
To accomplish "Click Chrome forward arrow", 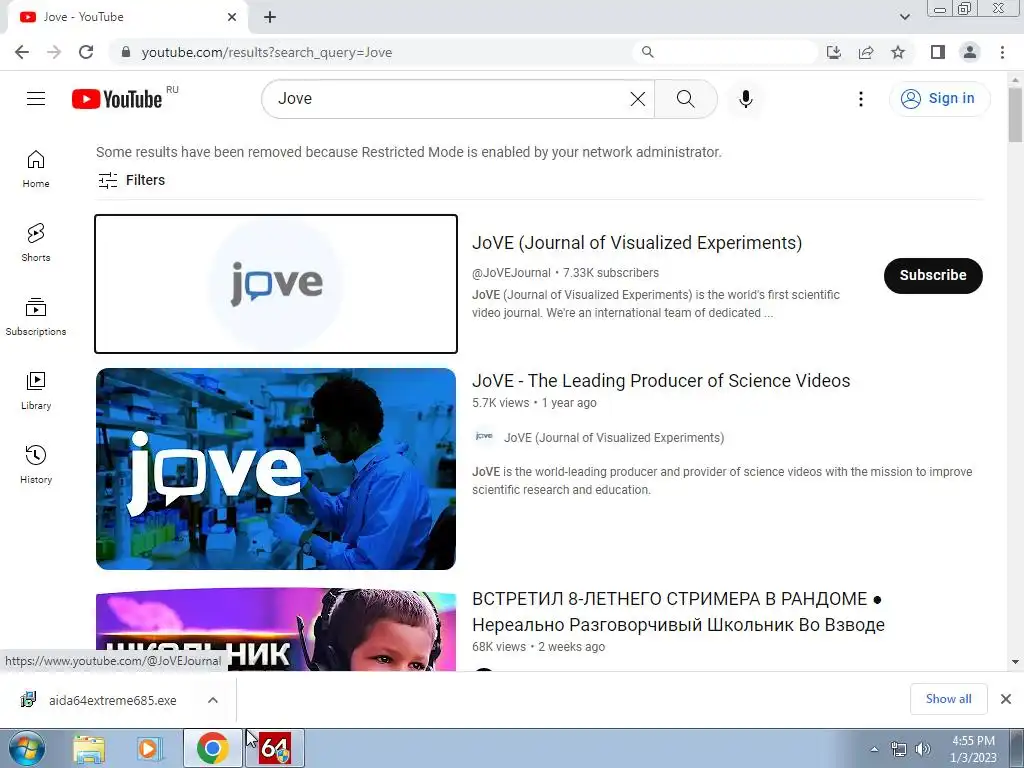I will tap(54, 52).
